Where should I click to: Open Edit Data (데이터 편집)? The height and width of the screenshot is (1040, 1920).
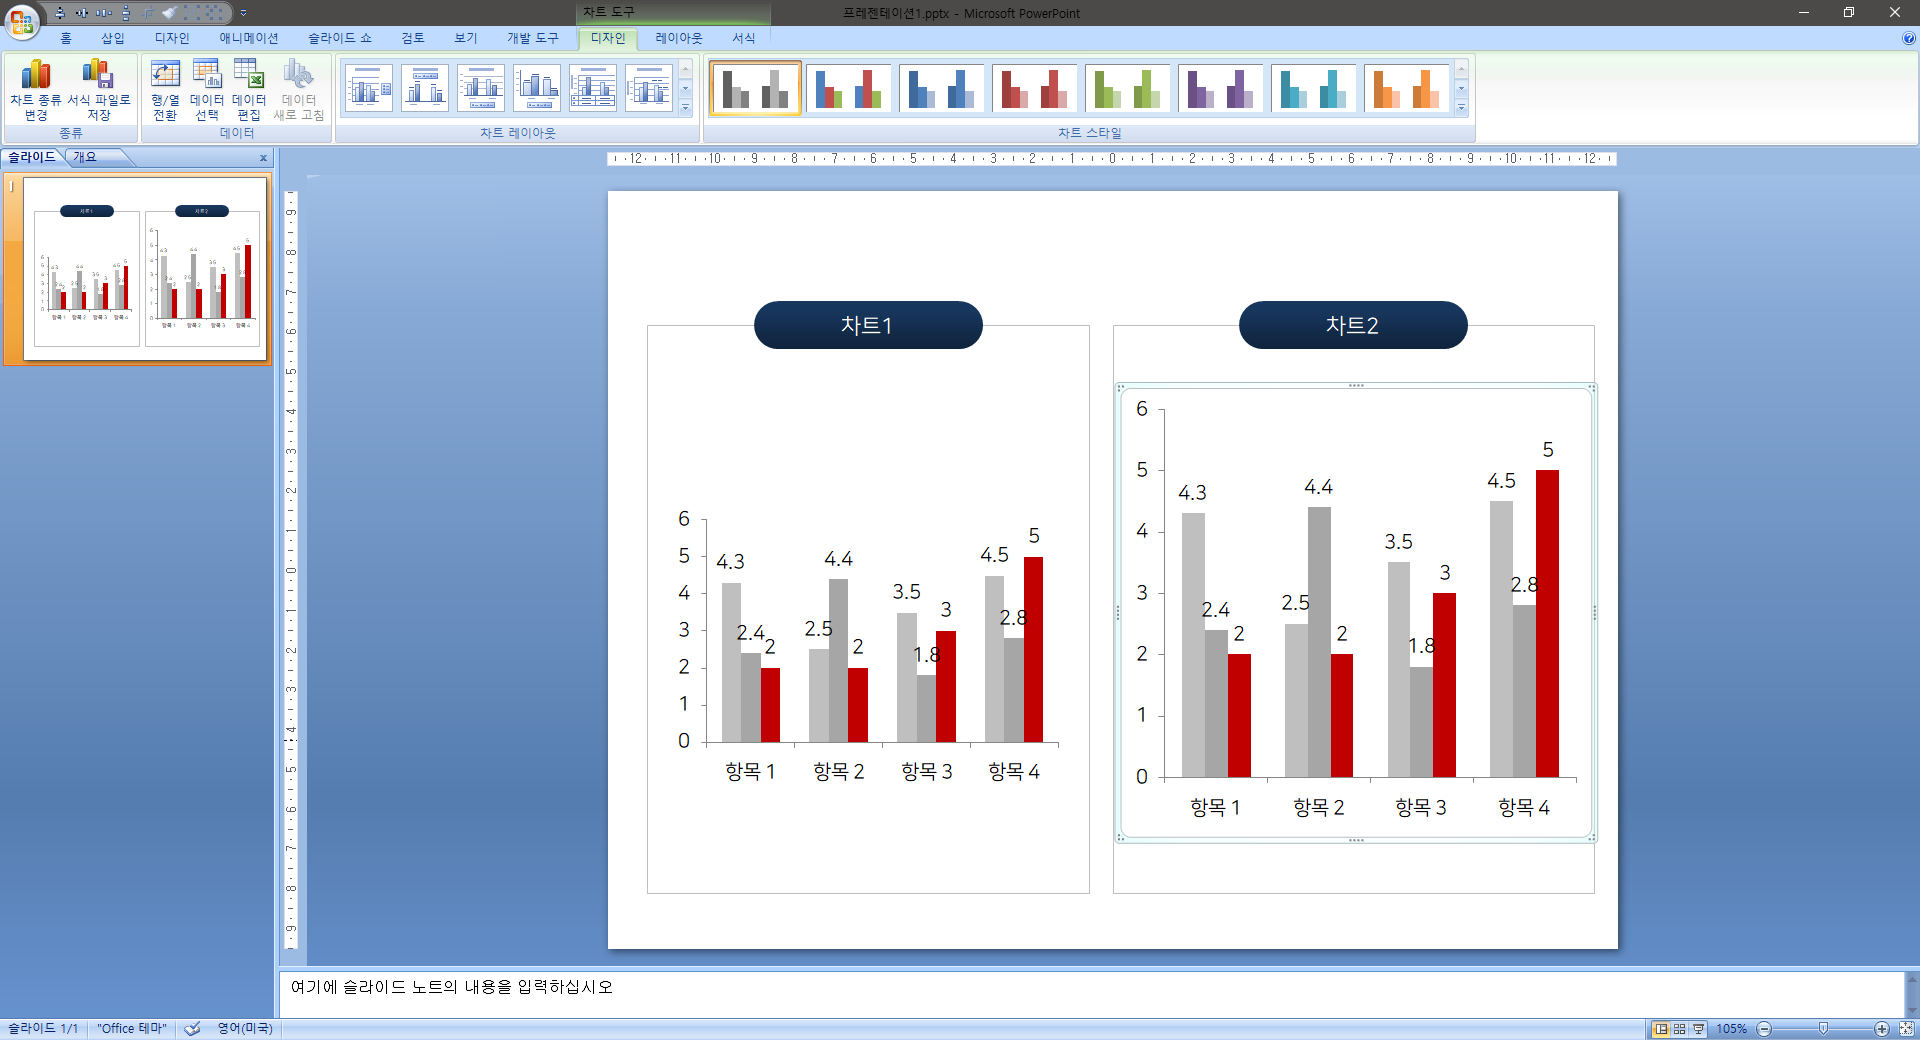click(249, 89)
